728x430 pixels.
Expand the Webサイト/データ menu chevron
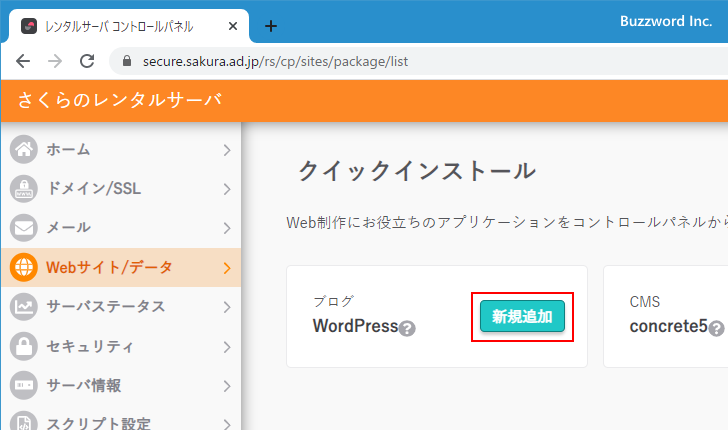(x=227, y=268)
